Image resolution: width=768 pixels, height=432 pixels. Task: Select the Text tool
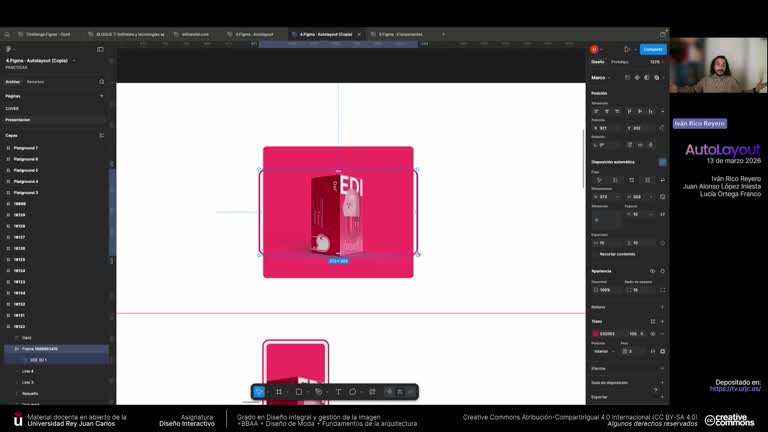coord(338,392)
